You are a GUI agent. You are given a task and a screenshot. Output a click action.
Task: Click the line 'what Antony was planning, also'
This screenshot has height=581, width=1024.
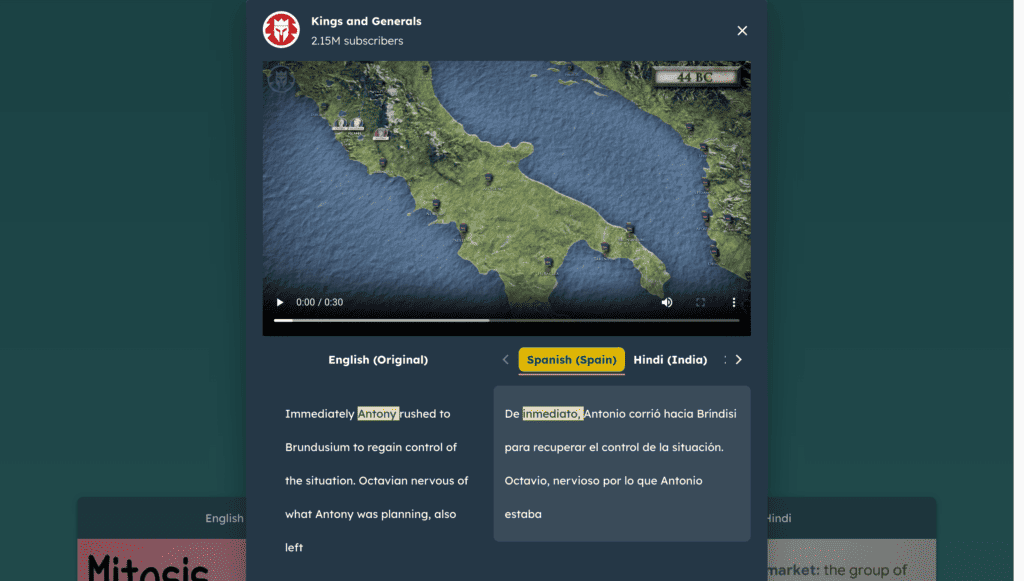tap(370, 514)
